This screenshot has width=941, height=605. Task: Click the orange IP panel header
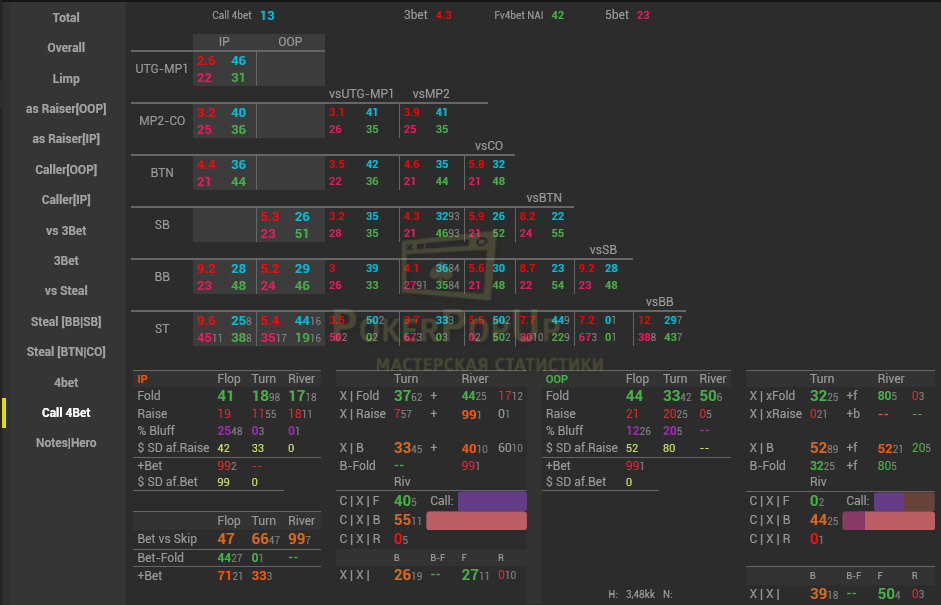(143, 379)
